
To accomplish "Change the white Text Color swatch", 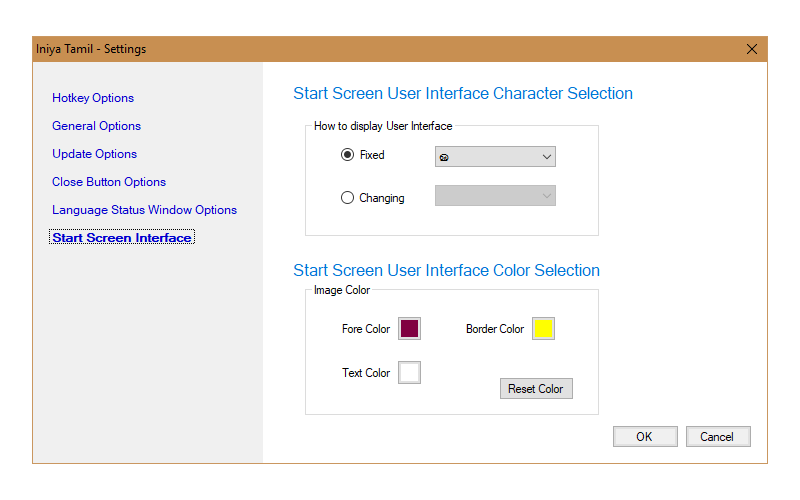I will click(x=409, y=373).
